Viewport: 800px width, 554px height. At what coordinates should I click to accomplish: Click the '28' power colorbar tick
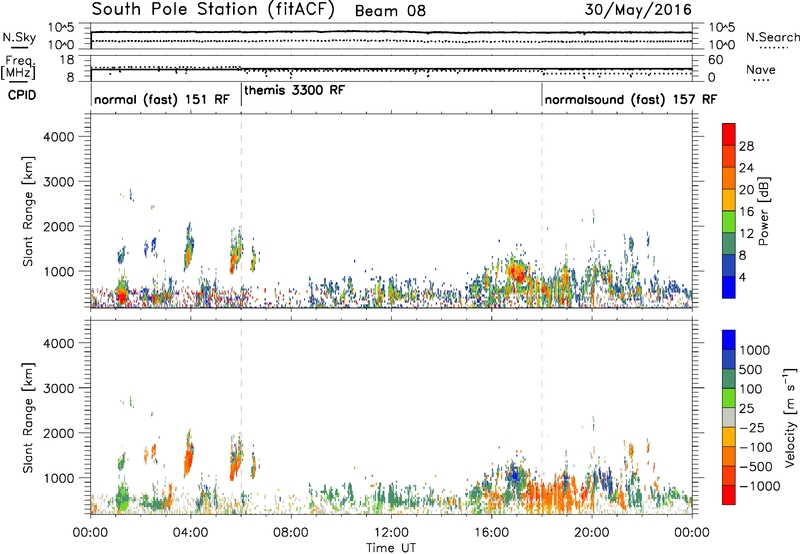pos(746,146)
